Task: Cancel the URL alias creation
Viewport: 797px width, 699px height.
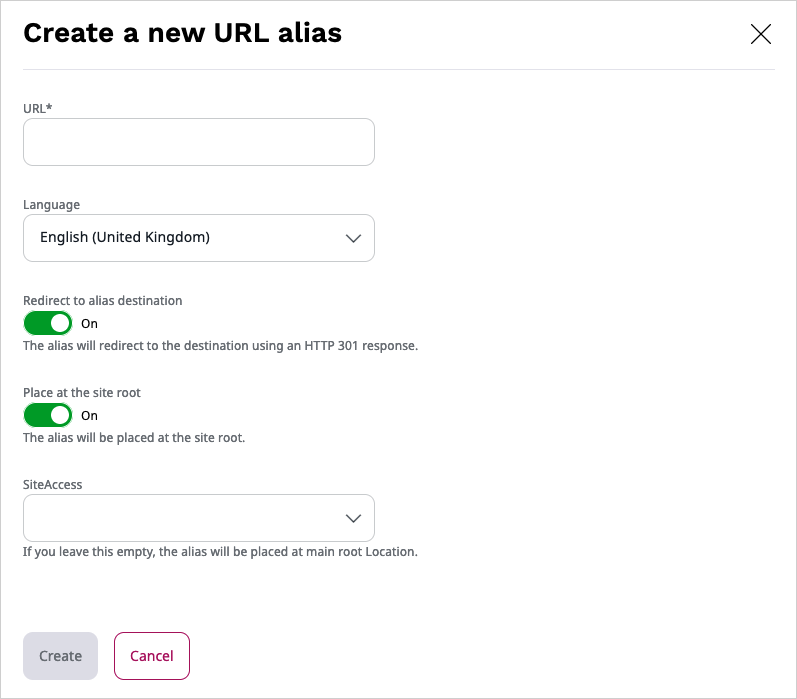Action: (152, 656)
